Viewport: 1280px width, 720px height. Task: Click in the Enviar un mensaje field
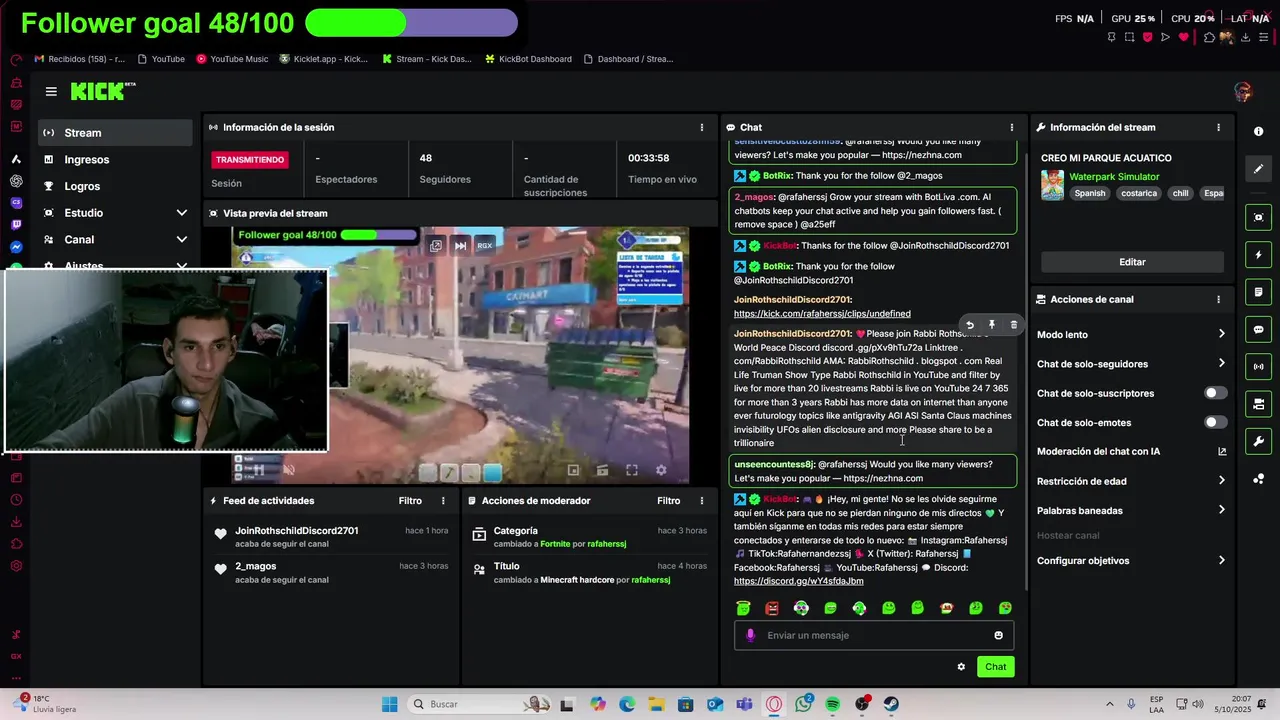tap(874, 635)
